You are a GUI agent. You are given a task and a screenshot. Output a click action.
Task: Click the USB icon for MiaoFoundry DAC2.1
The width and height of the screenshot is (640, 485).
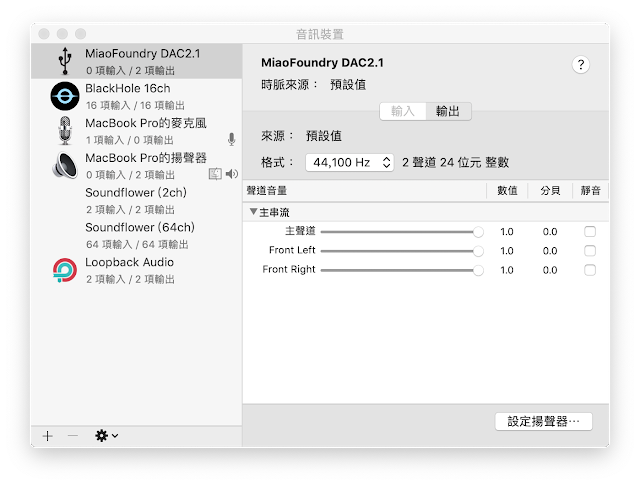(x=65, y=61)
